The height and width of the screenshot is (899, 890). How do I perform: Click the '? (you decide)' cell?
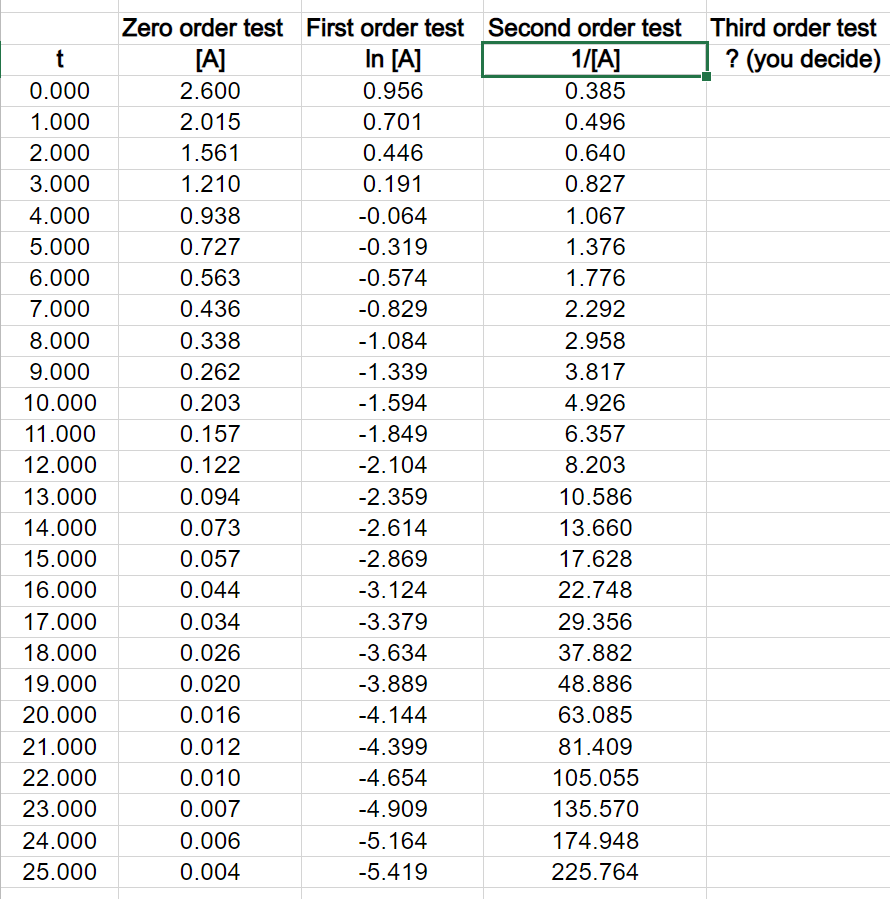pyautogui.click(x=798, y=60)
